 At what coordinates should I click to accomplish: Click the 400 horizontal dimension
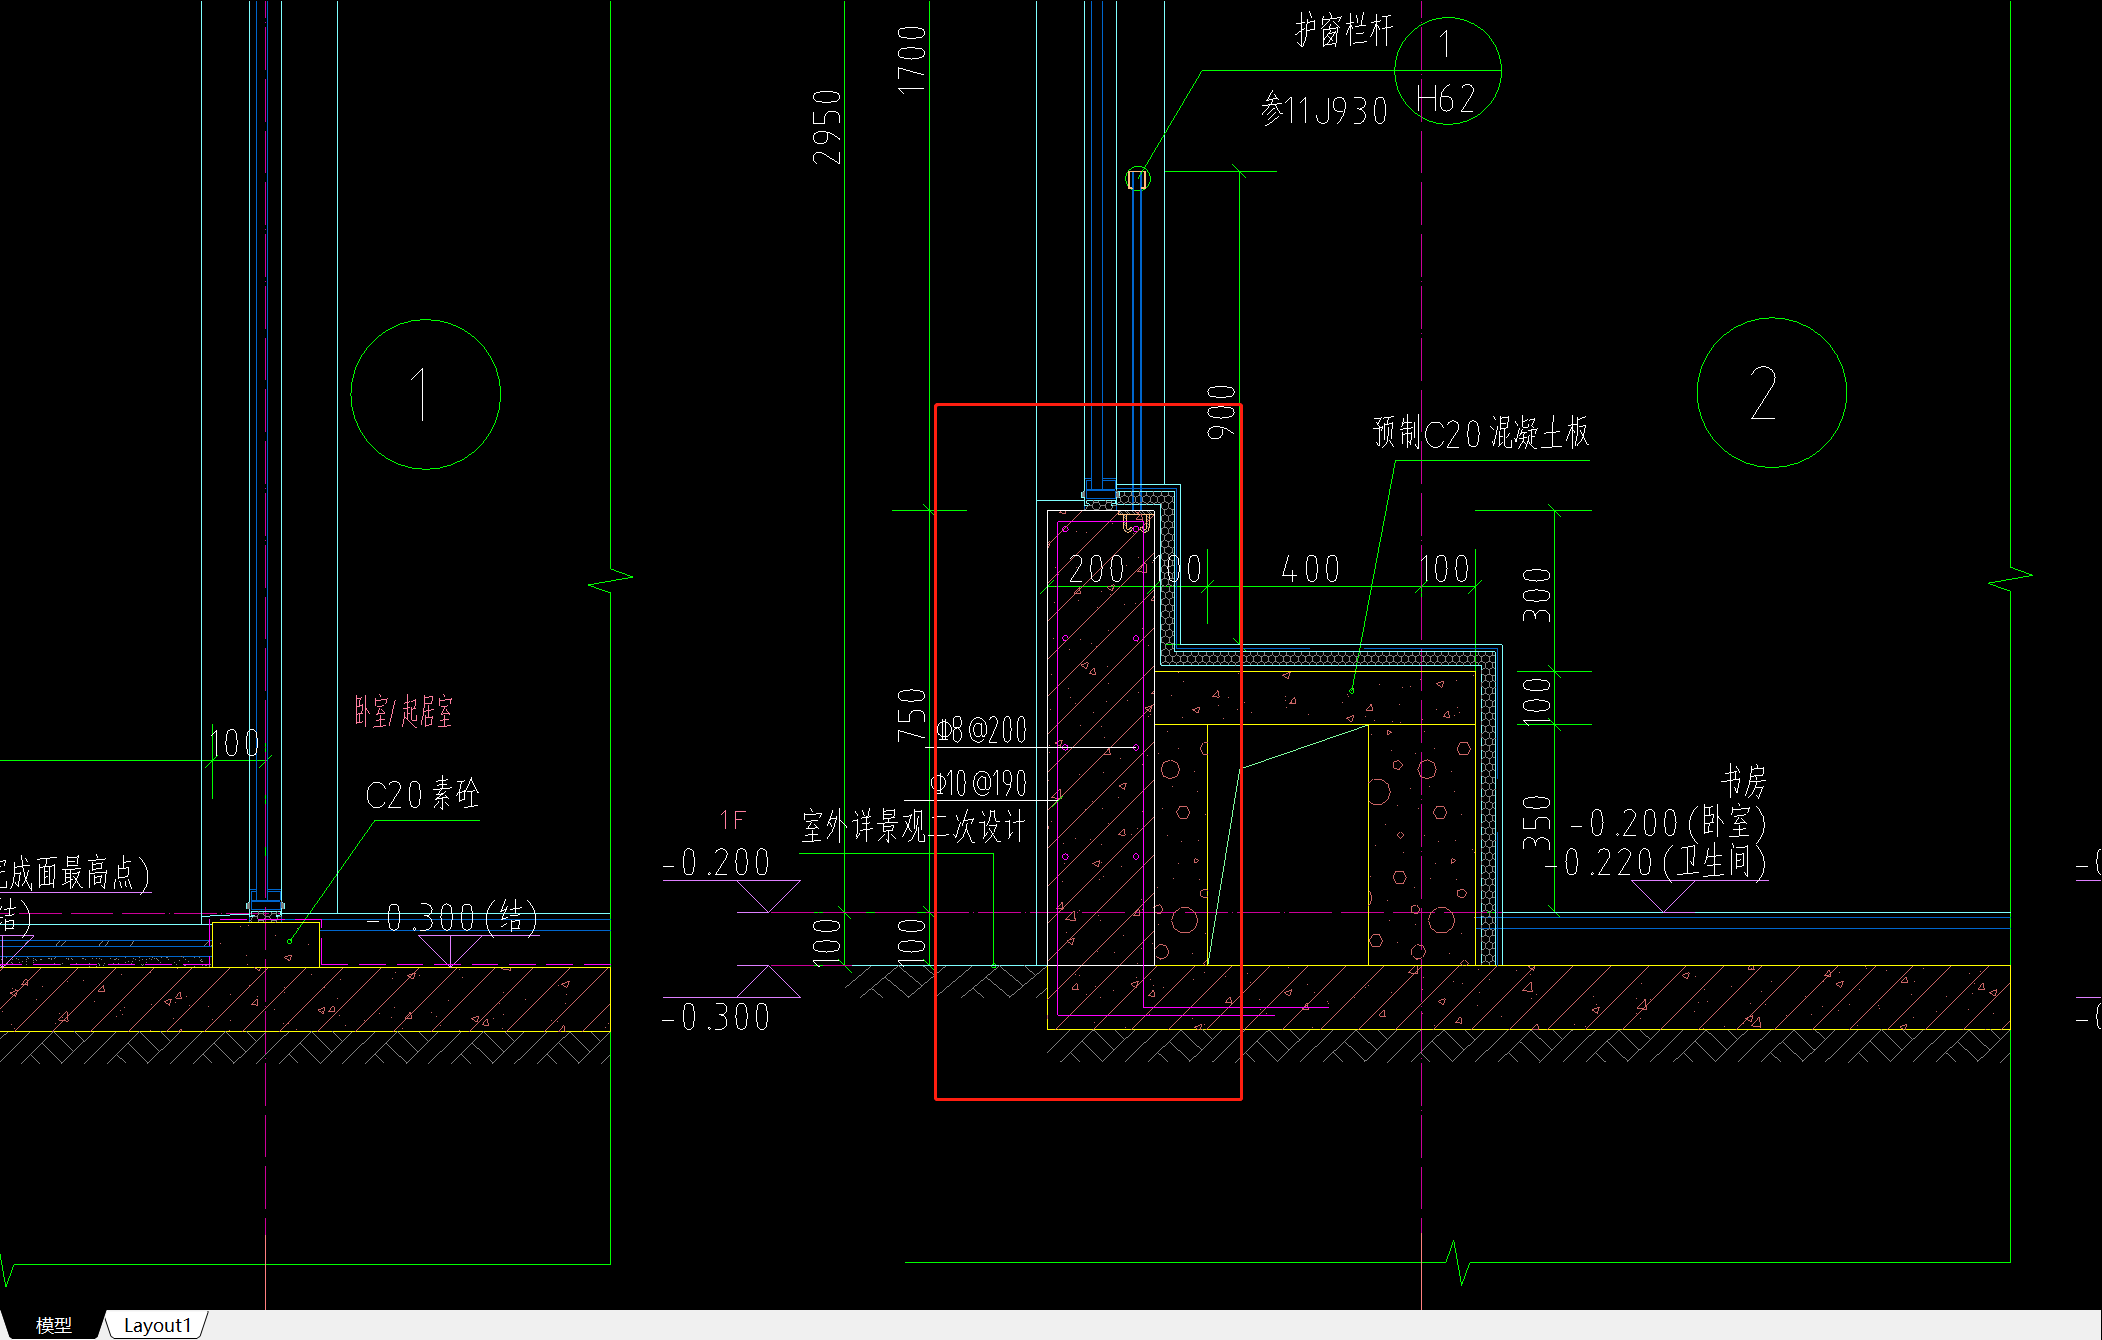[1311, 569]
